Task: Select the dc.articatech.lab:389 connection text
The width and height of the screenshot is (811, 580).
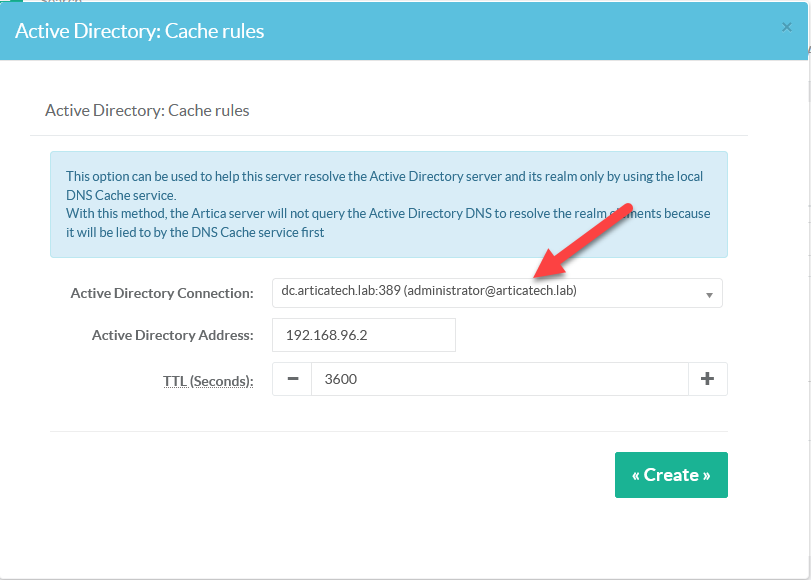Action: click(342, 291)
